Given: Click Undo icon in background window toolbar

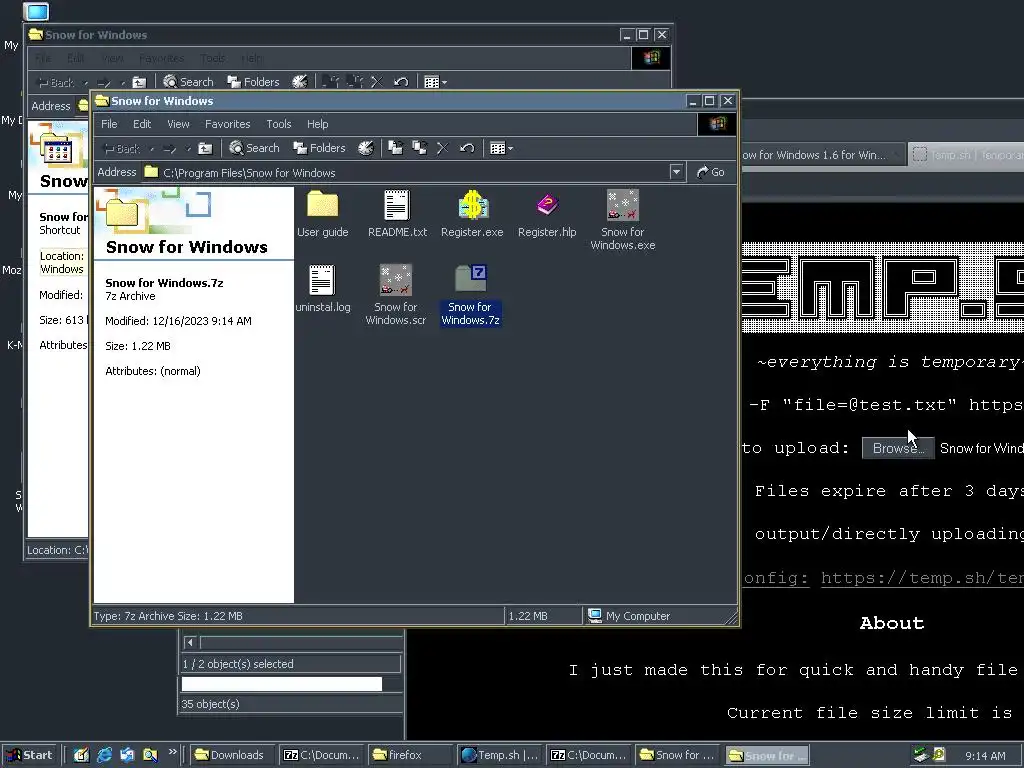Looking at the screenshot, I should (x=401, y=82).
